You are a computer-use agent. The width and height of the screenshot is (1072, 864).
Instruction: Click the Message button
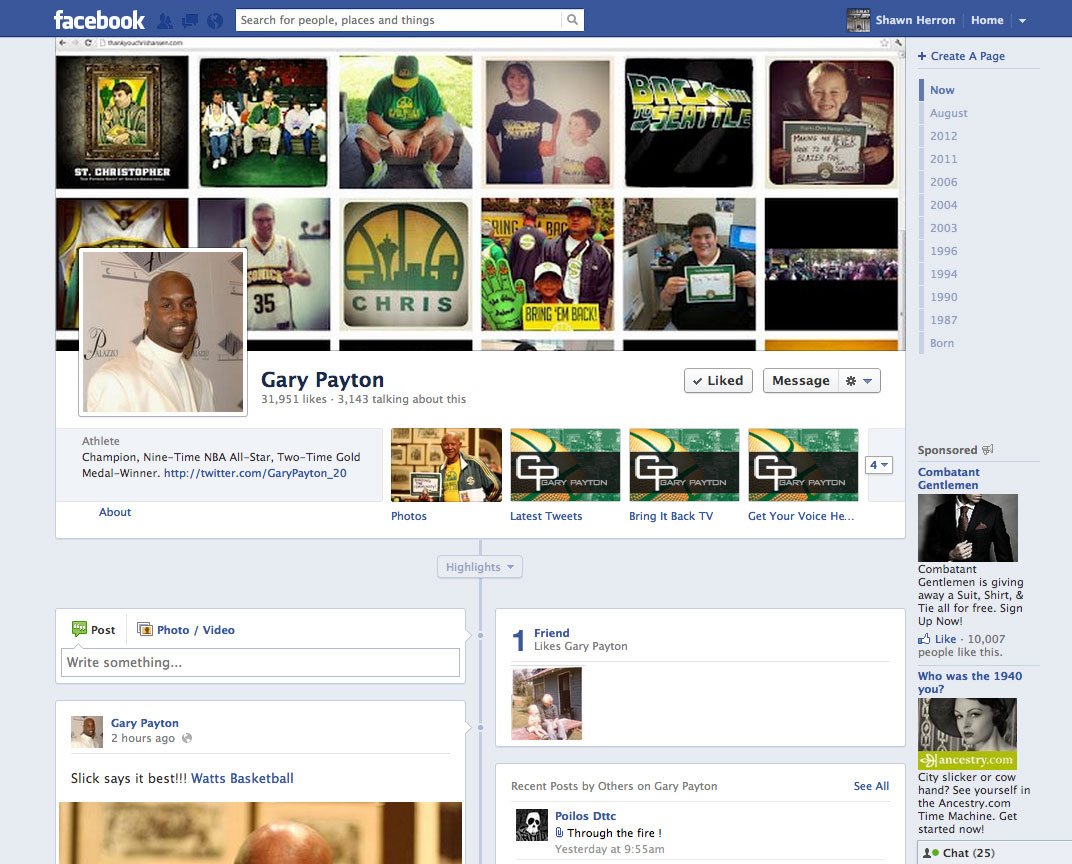pos(801,381)
